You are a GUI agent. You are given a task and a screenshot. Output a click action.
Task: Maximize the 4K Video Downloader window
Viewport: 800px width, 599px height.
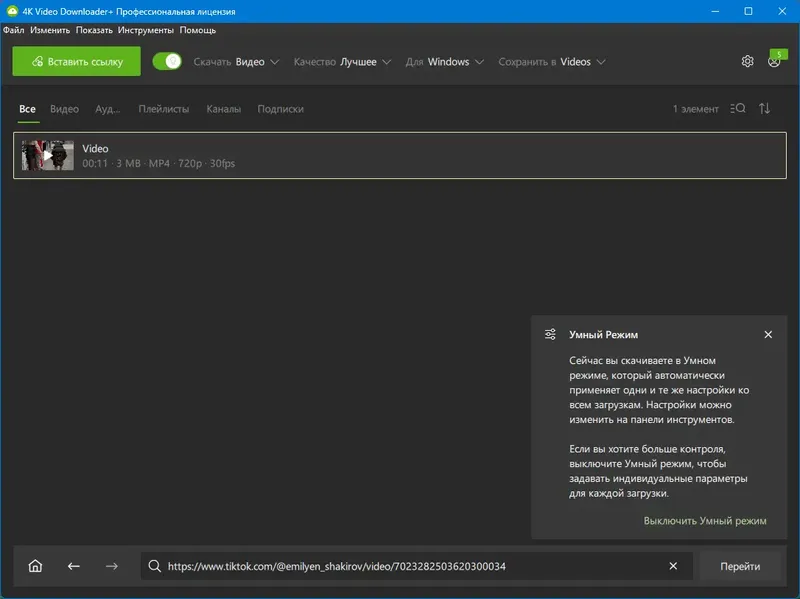click(x=748, y=11)
